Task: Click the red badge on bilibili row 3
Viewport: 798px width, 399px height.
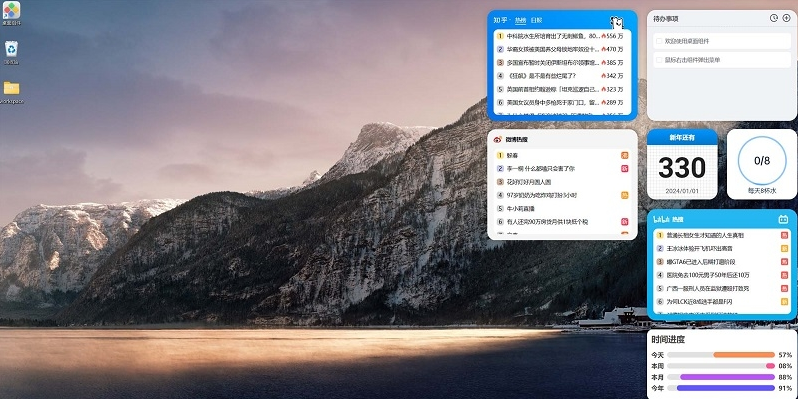Action: pos(784,262)
